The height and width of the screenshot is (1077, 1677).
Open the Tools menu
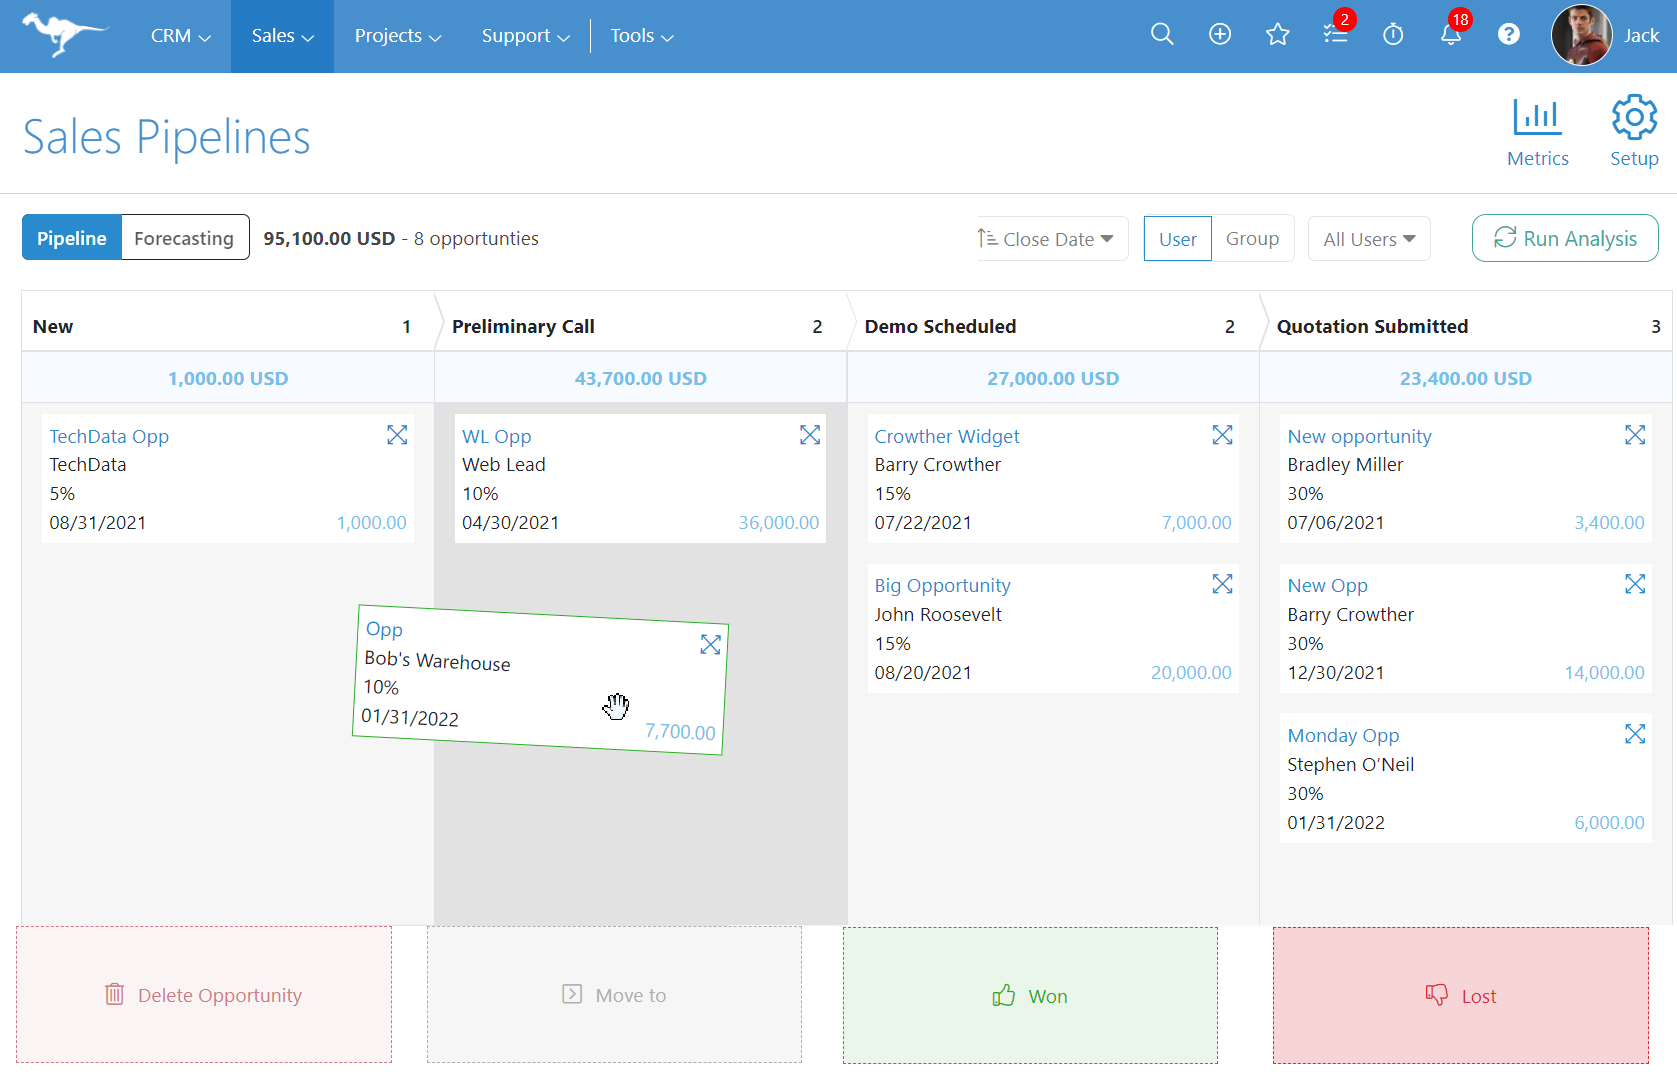point(640,36)
